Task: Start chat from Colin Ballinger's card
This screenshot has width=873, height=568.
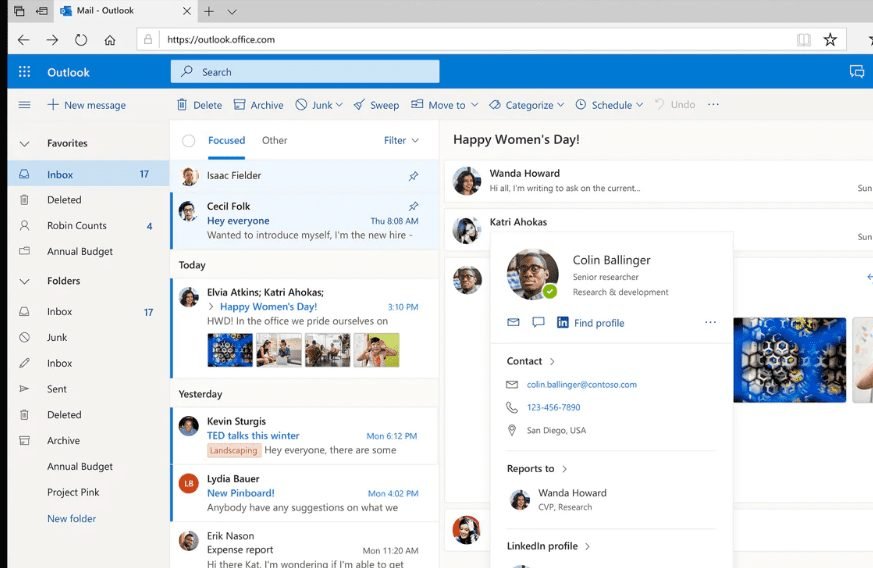Action: click(538, 323)
